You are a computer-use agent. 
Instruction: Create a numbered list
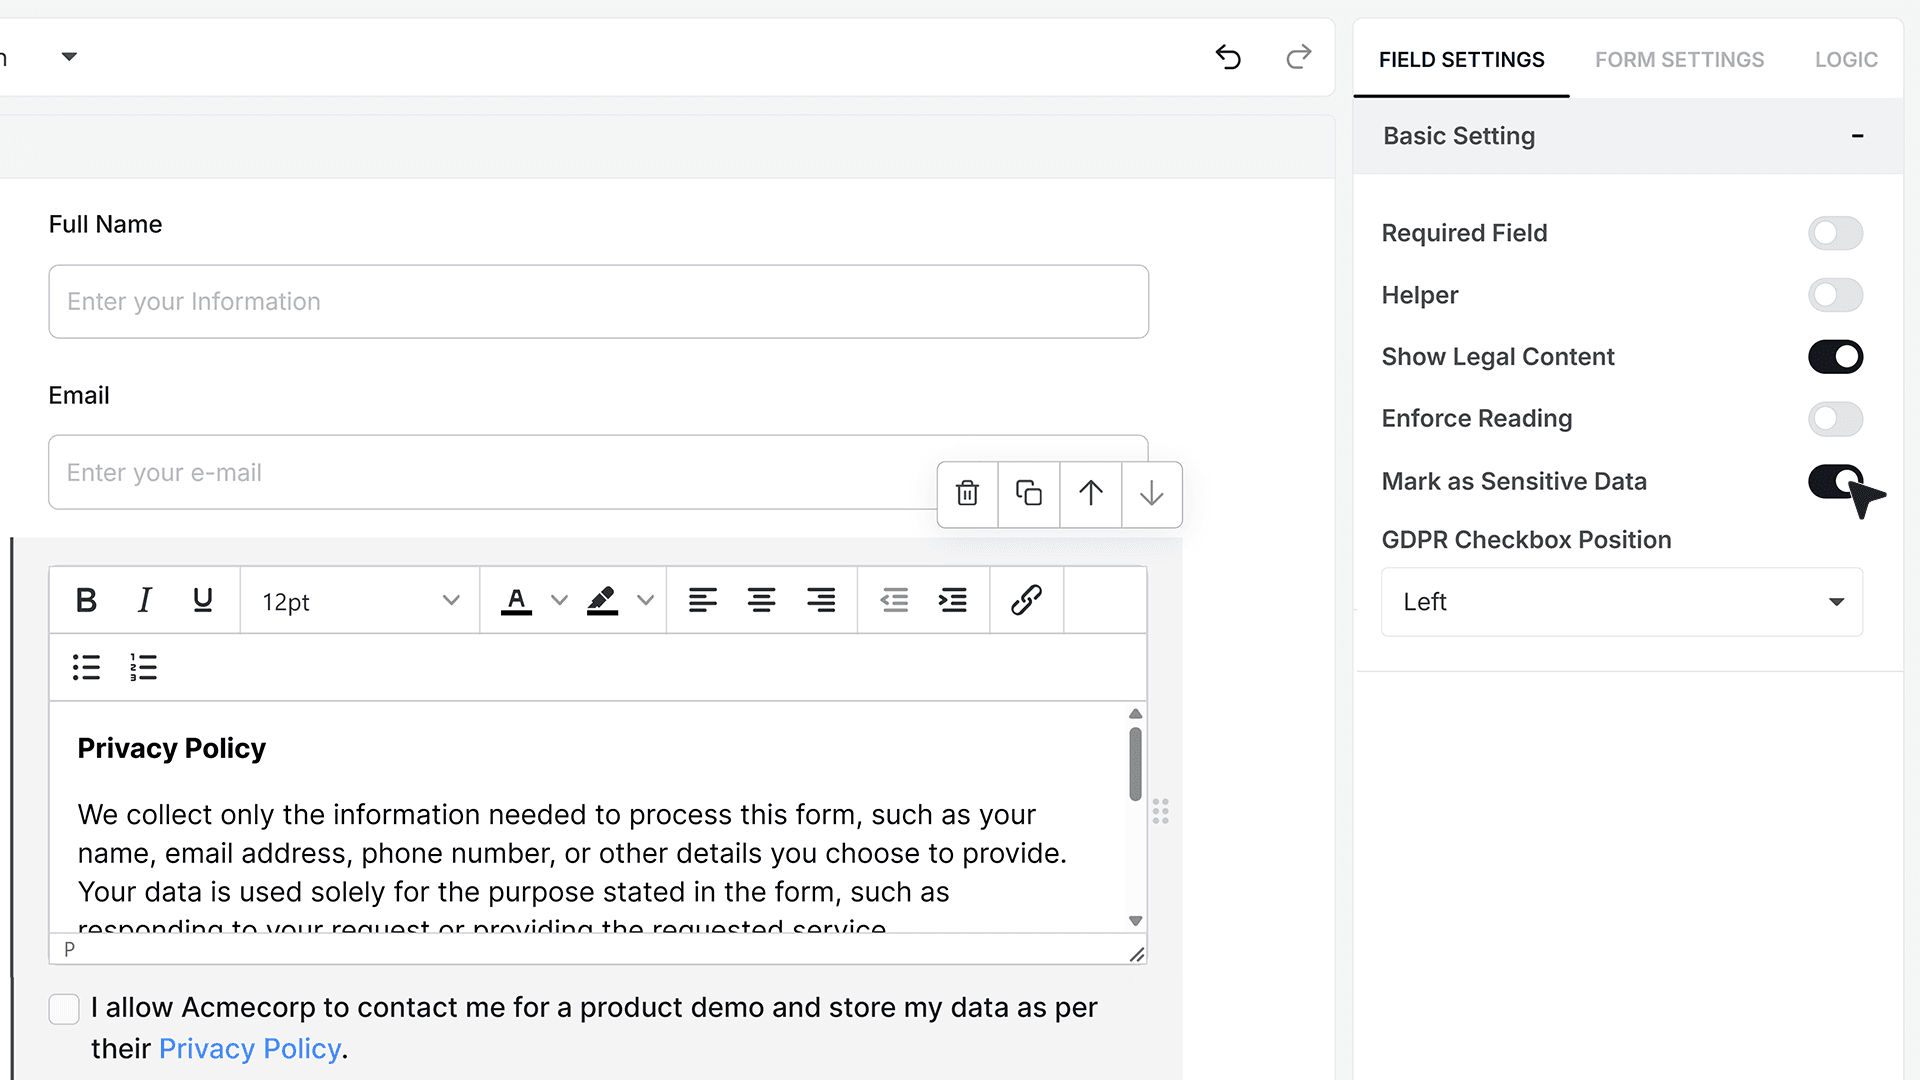(x=143, y=667)
